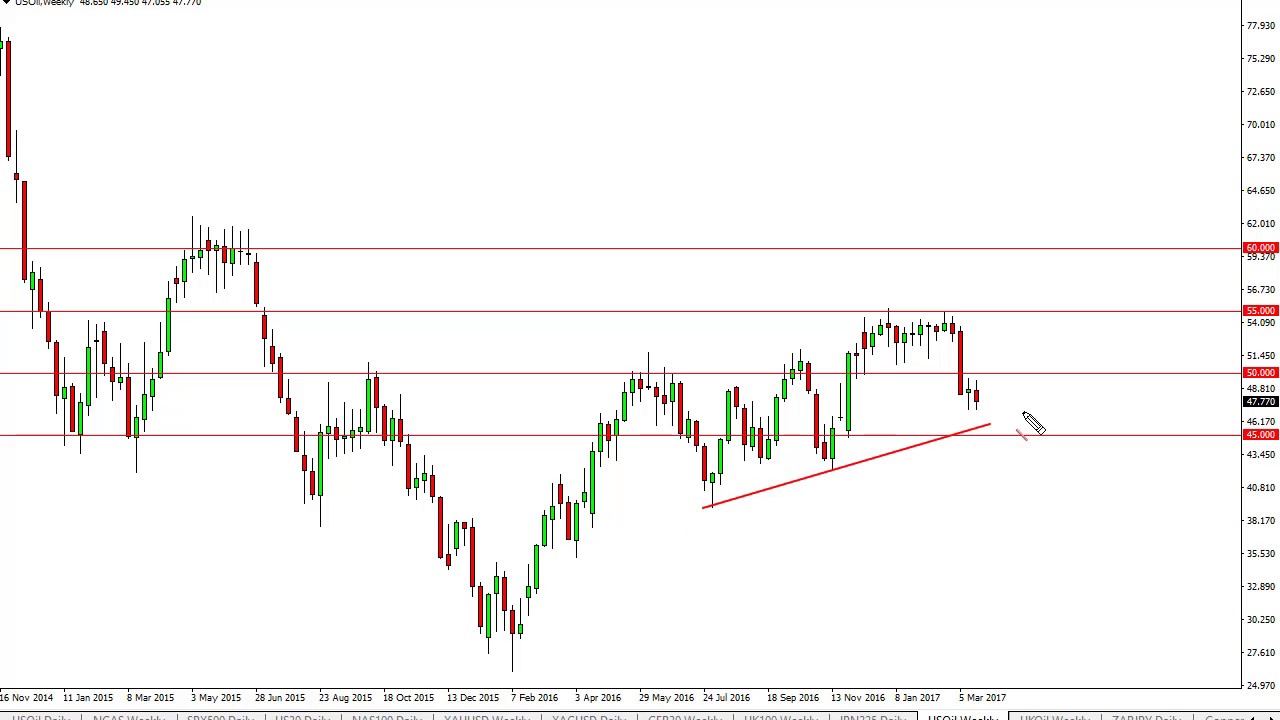Open the XAGUSD Daily chart tab
The height and width of the screenshot is (720, 1280).
[588, 718]
